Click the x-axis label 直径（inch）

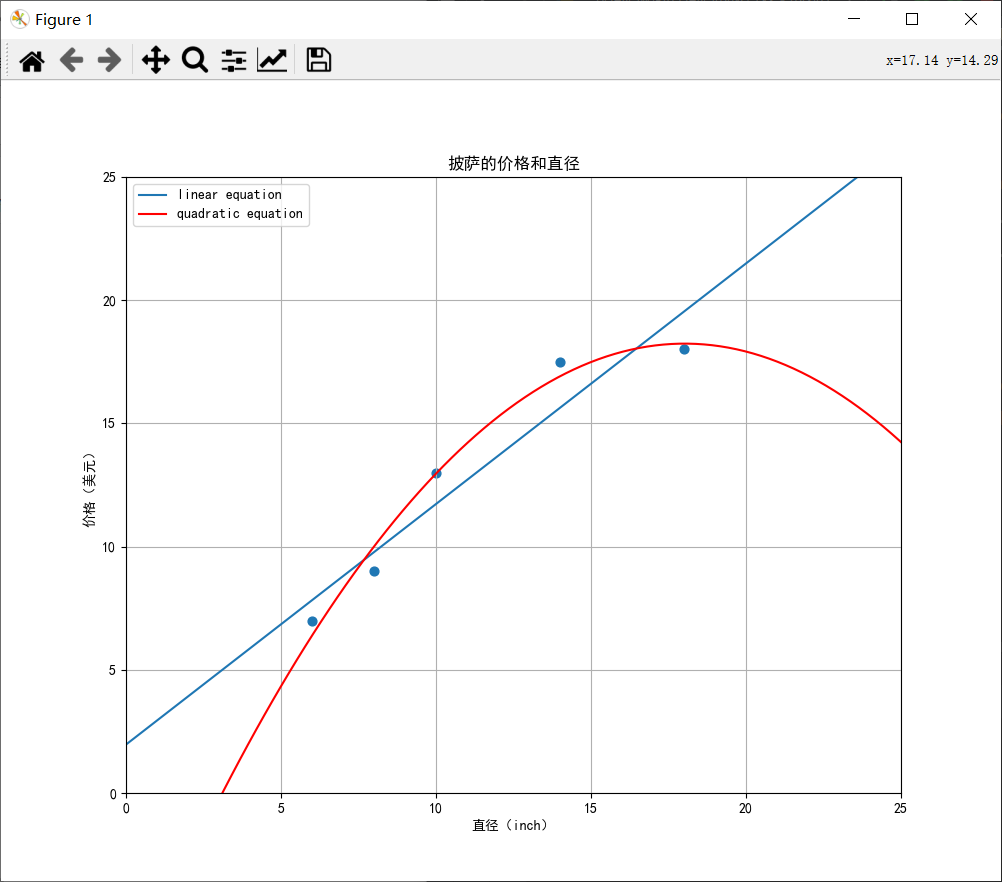pos(510,825)
